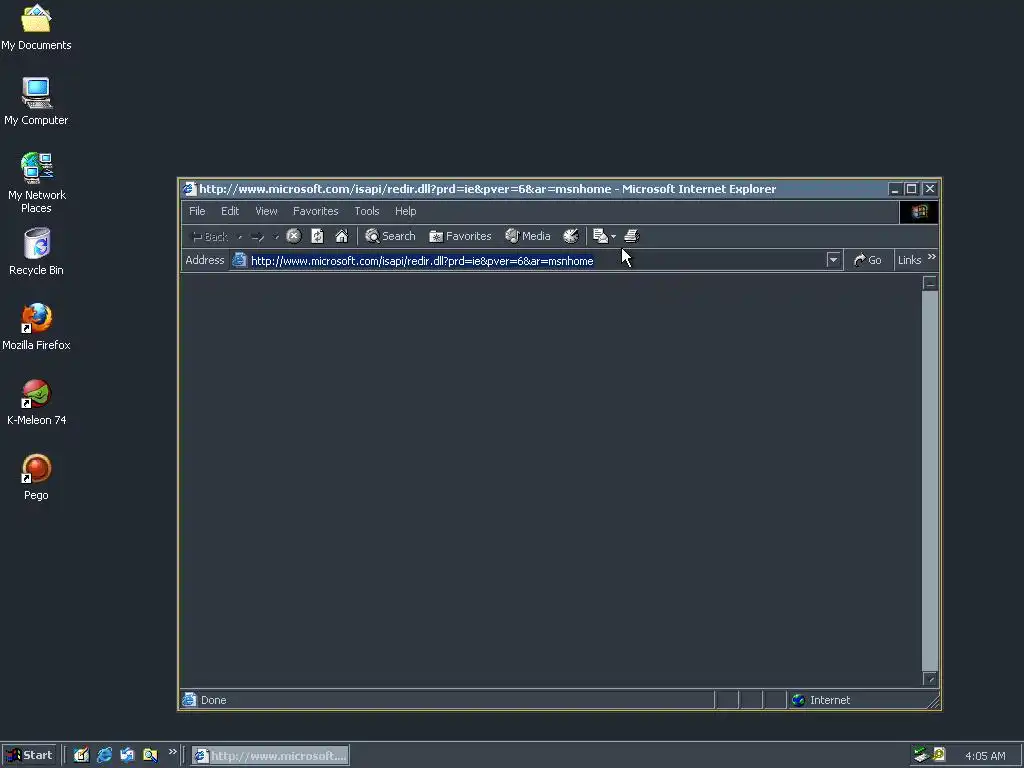Click the Windows flag throbber logo
This screenshot has width=1024, height=768.
(919, 212)
